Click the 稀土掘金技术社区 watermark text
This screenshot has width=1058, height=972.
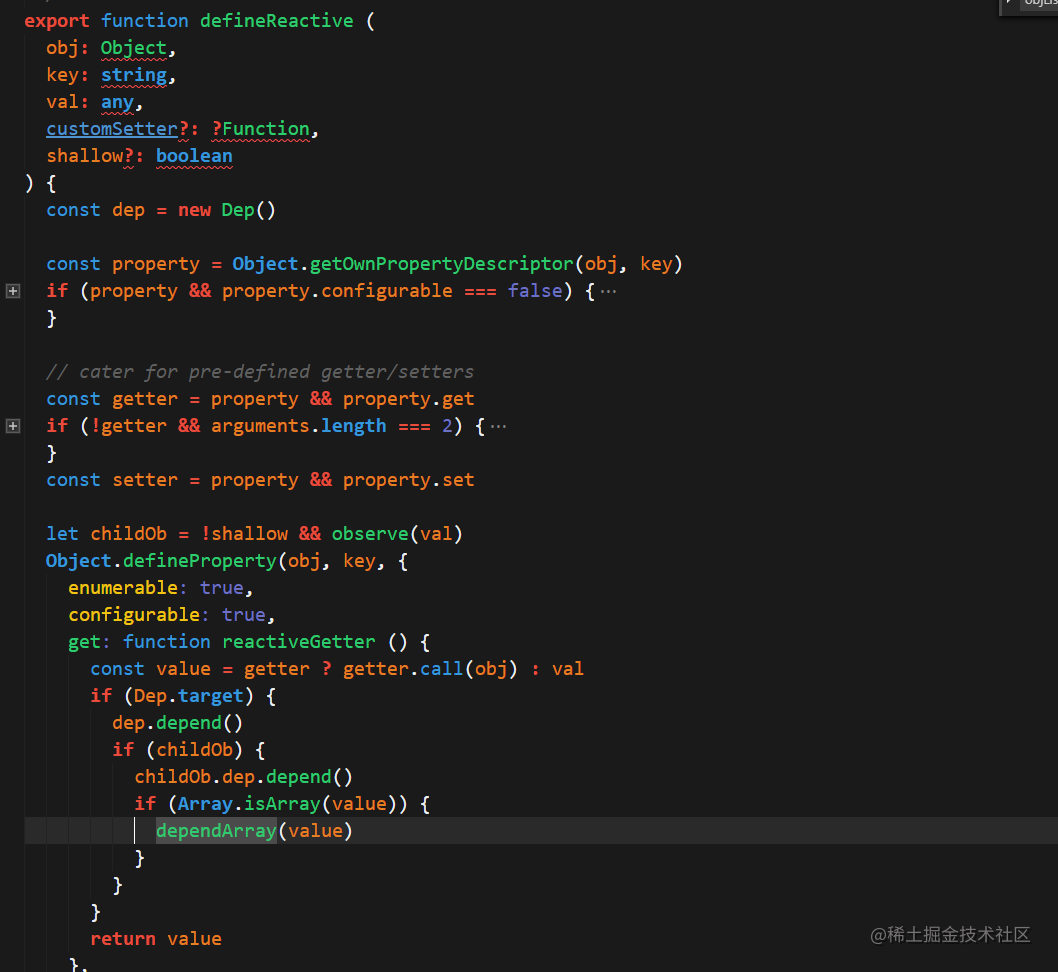click(x=950, y=935)
